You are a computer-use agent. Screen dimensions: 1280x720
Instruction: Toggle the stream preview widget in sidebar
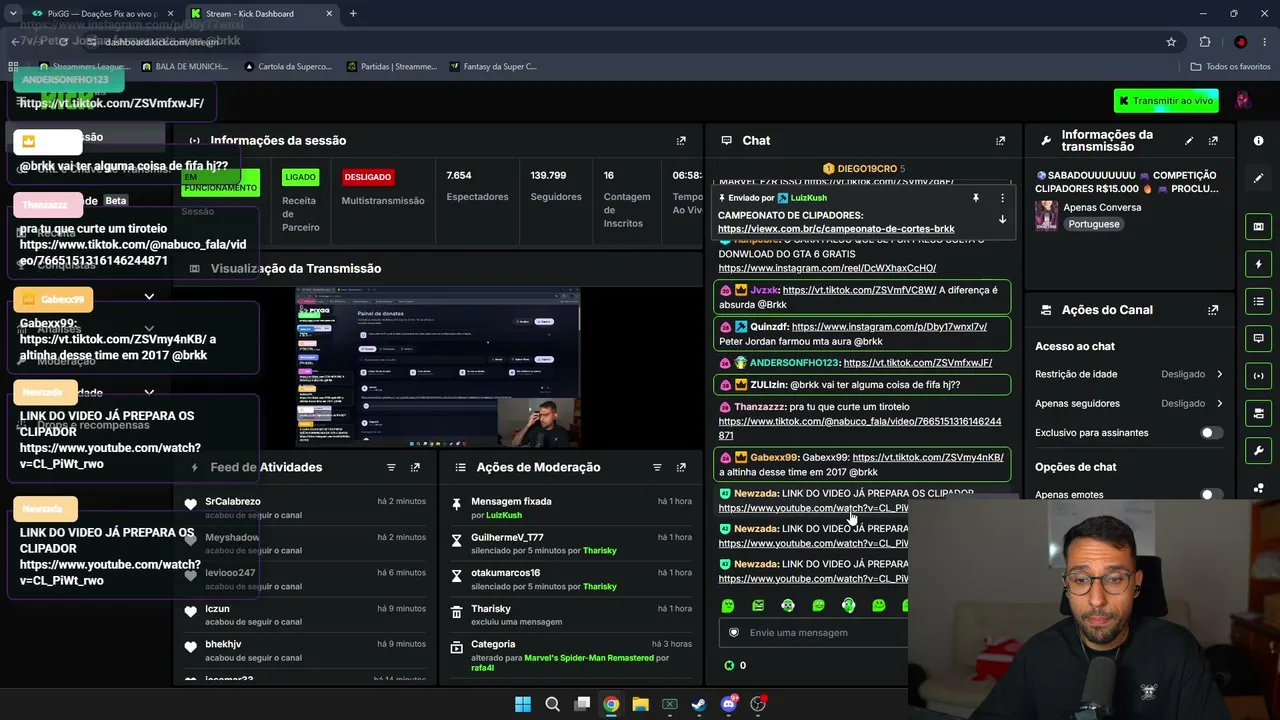pyautogui.click(x=1258, y=227)
